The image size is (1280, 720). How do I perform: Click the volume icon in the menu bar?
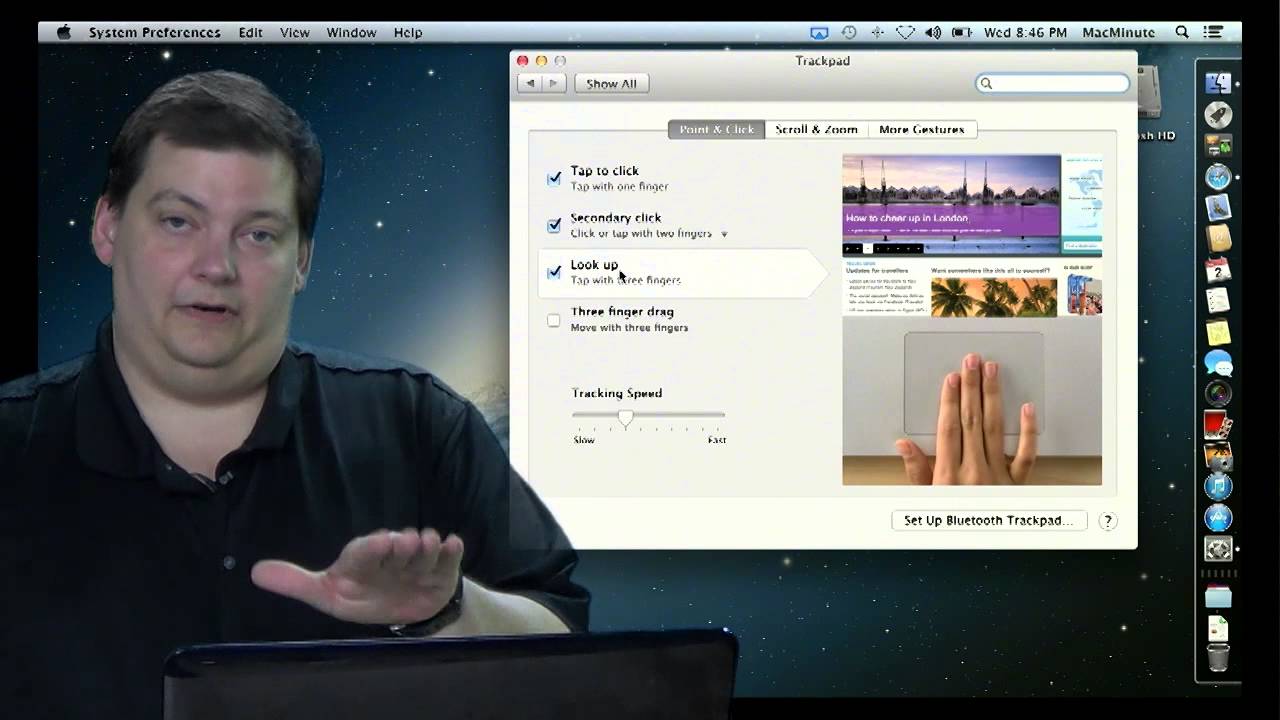pyautogui.click(x=933, y=32)
